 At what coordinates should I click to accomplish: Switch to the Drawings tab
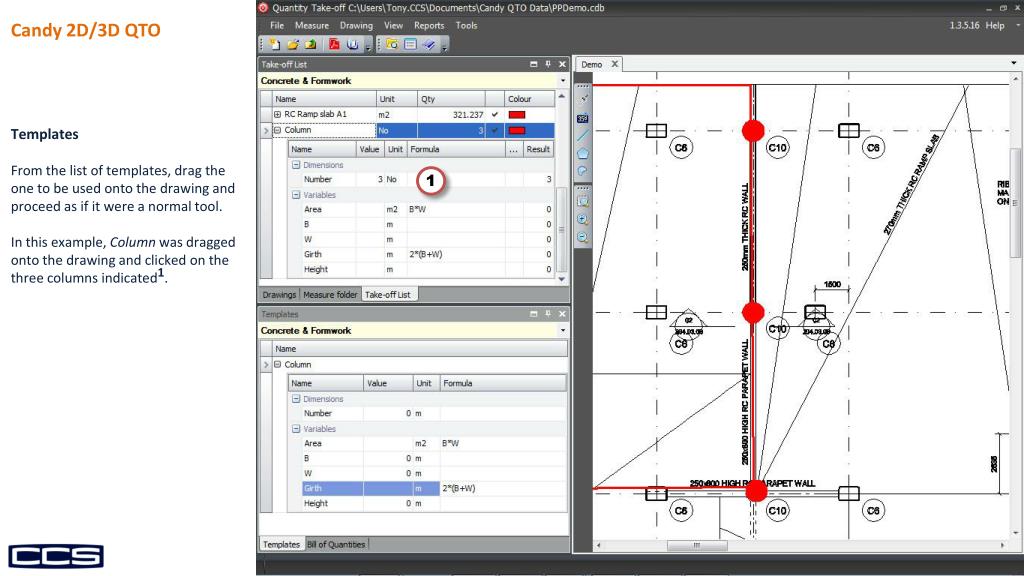(279, 295)
